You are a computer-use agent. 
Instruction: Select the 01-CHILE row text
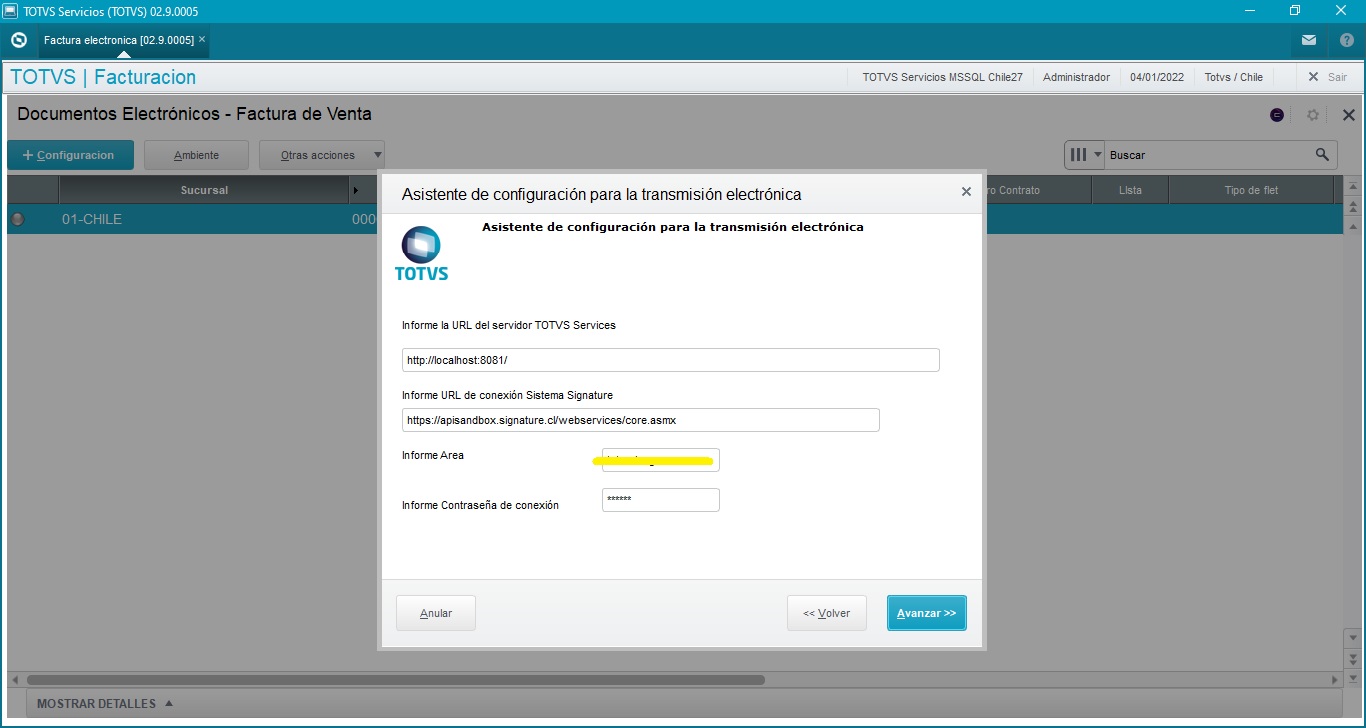point(92,219)
